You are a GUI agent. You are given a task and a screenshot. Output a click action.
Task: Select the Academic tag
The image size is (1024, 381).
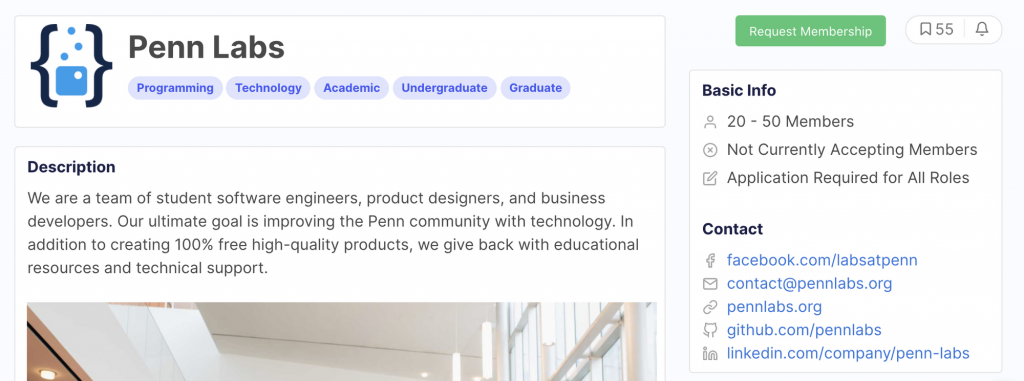coord(351,88)
